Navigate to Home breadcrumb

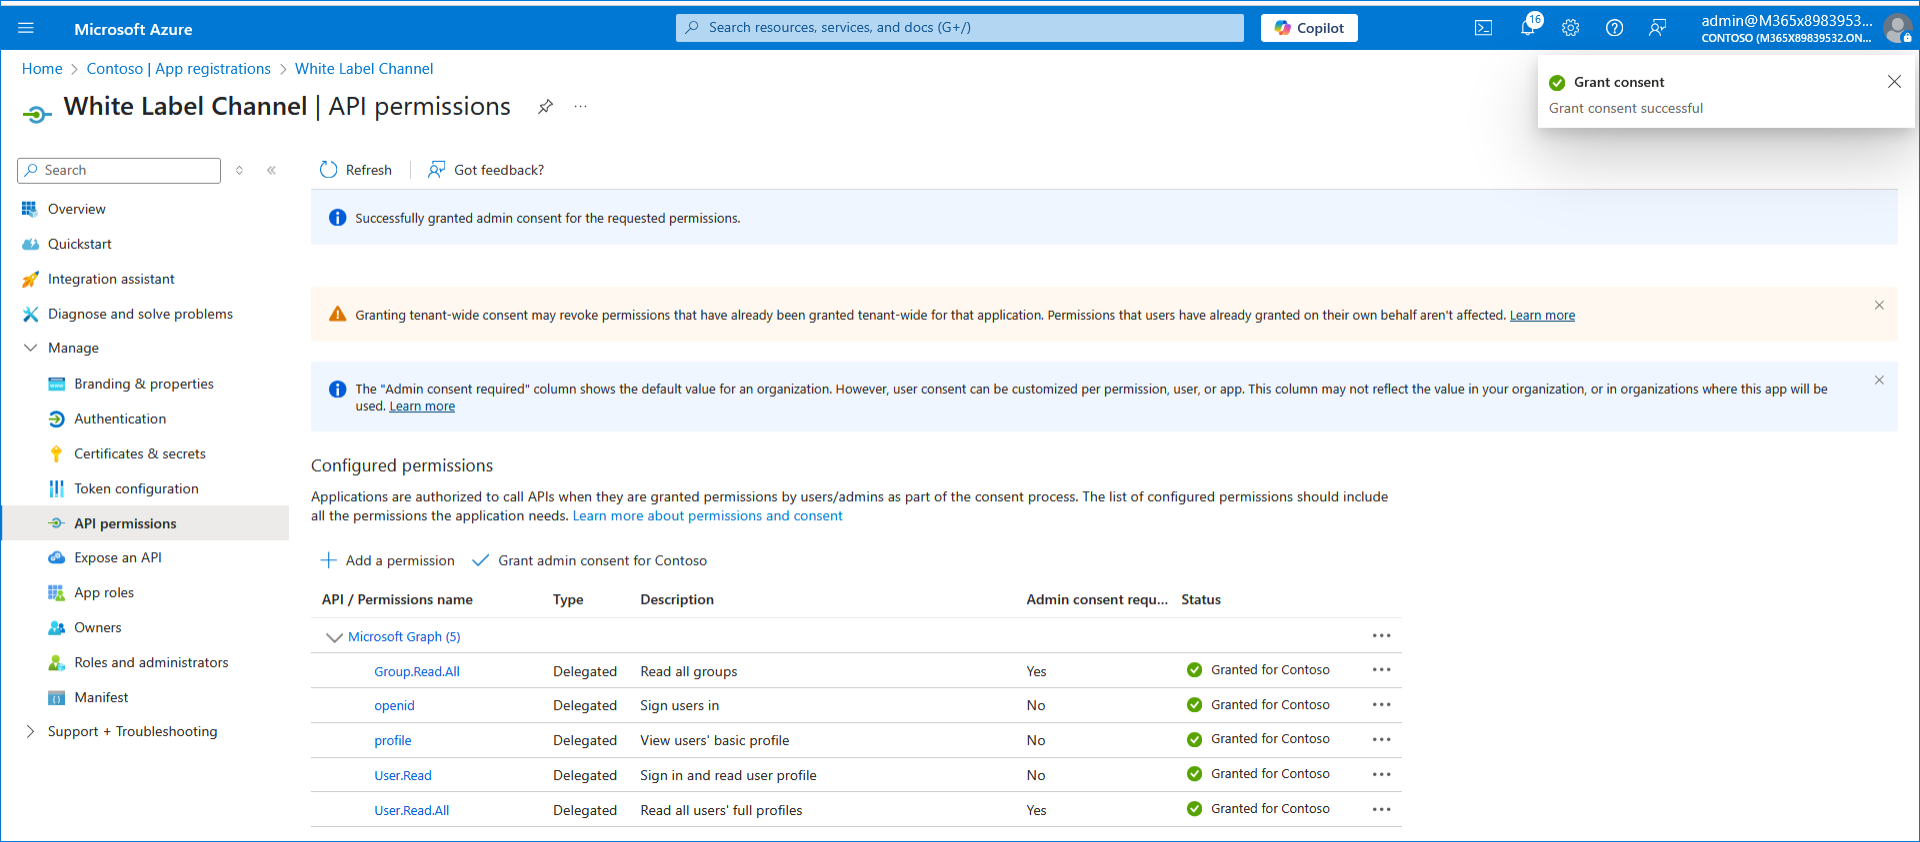point(42,69)
